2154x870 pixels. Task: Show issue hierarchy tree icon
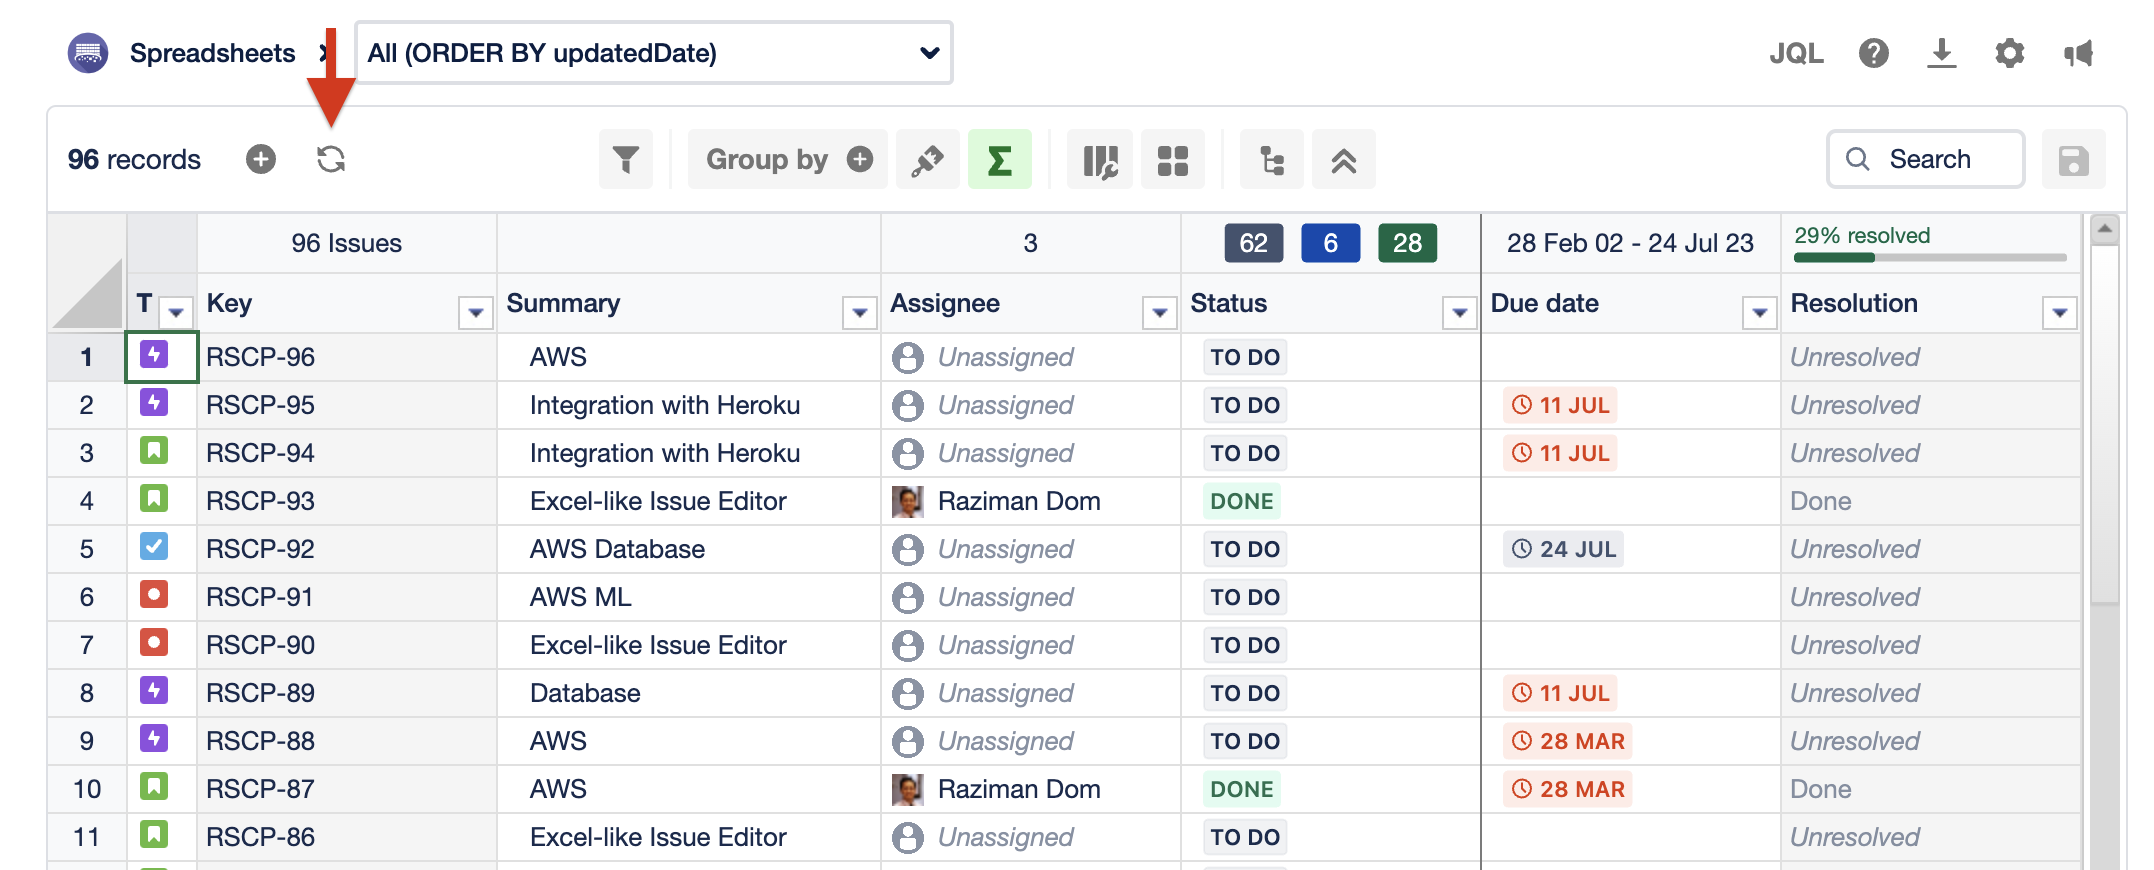coord(1271,160)
